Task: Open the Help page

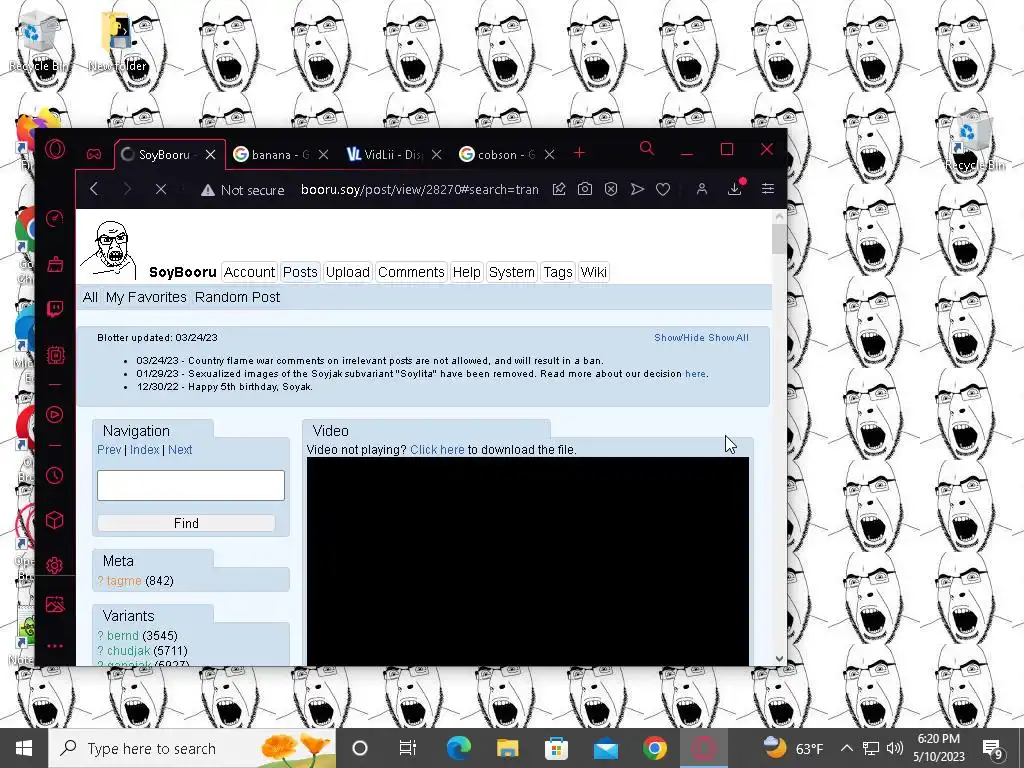Action: tap(466, 272)
